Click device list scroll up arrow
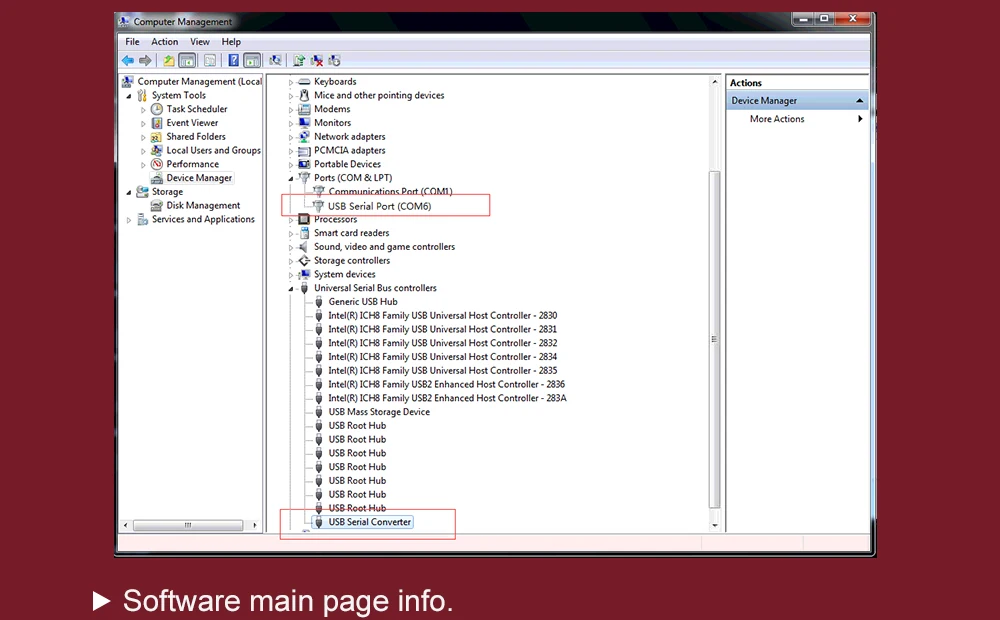1000x620 pixels. pos(714,82)
